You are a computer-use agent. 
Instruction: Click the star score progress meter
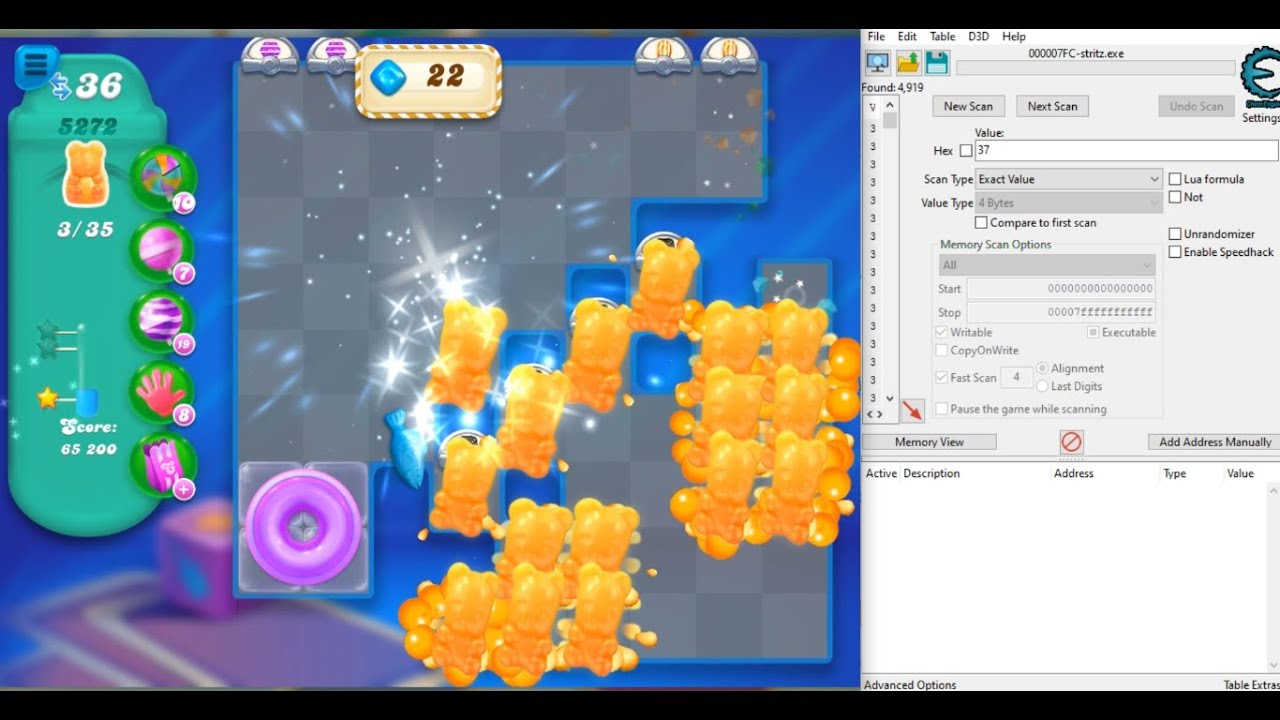coord(85,368)
